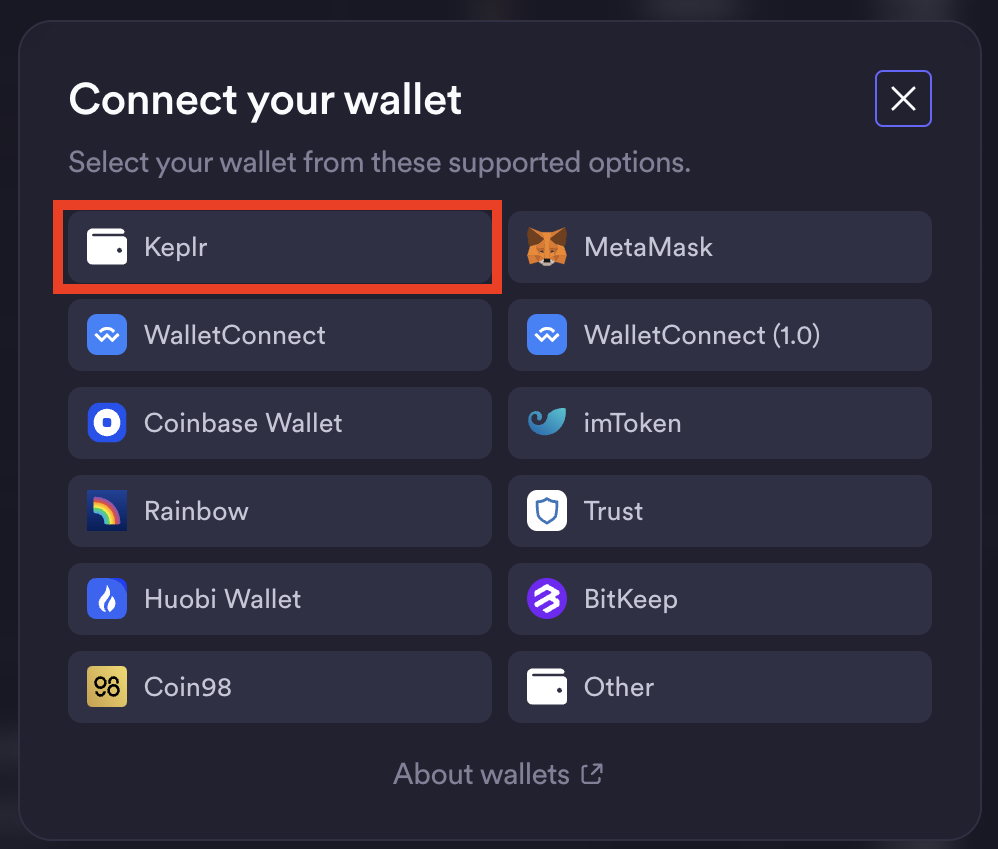Click the gold Coin98 icon
The width and height of the screenshot is (998, 849).
point(107,687)
